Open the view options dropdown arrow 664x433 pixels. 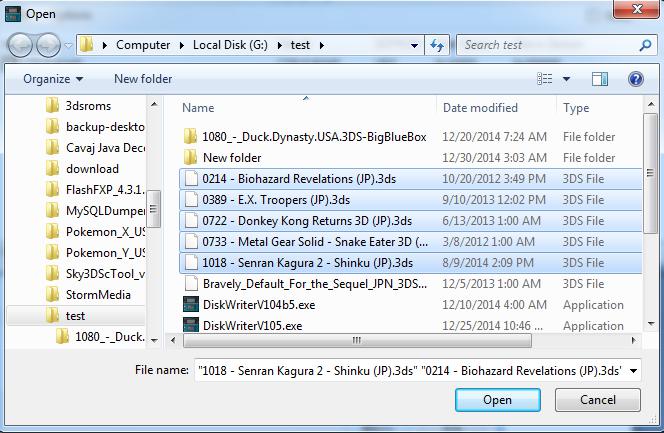tap(566, 79)
